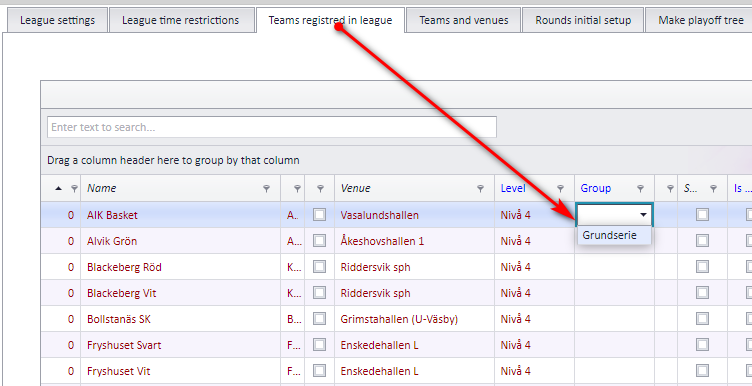Toggle Blackeberg Vit checkbox in S... column
Viewport: 752px width, 386px height.
[x=703, y=292]
